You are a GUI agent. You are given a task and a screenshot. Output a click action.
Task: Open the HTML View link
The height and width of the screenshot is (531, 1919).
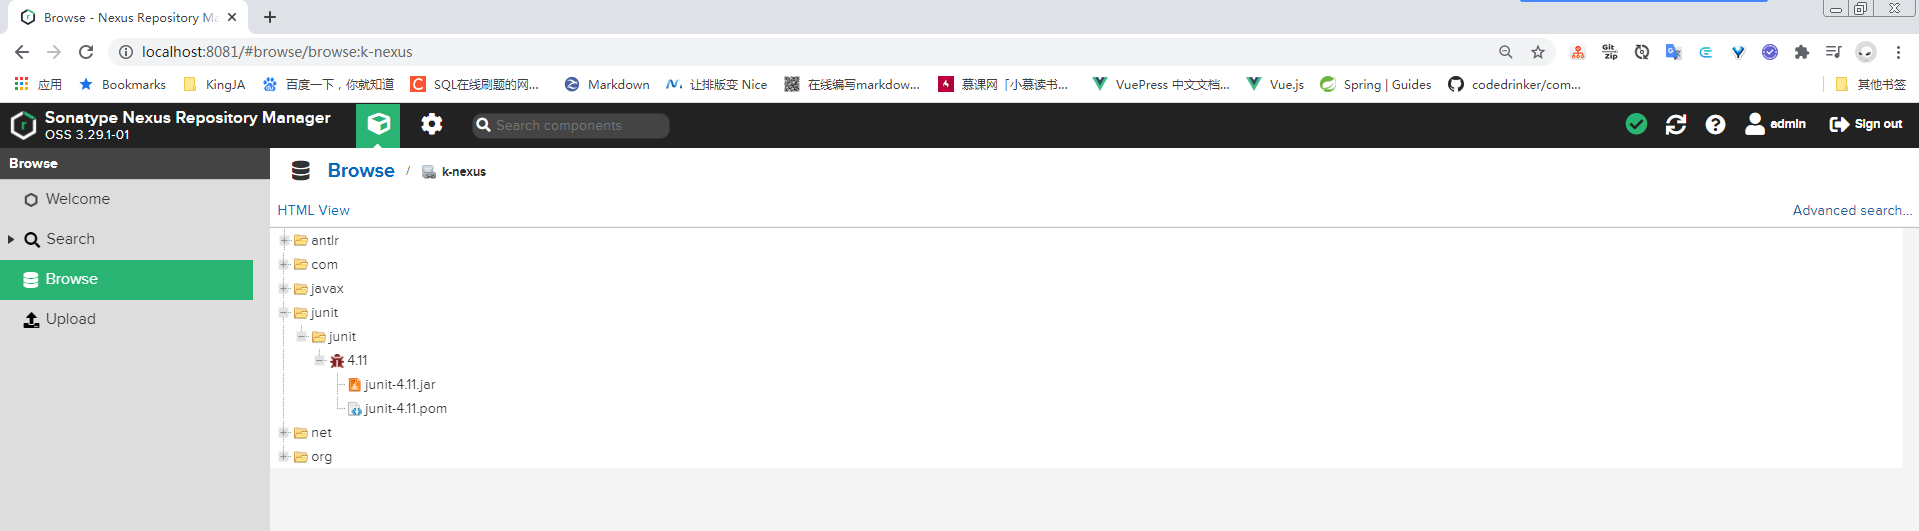(313, 210)
